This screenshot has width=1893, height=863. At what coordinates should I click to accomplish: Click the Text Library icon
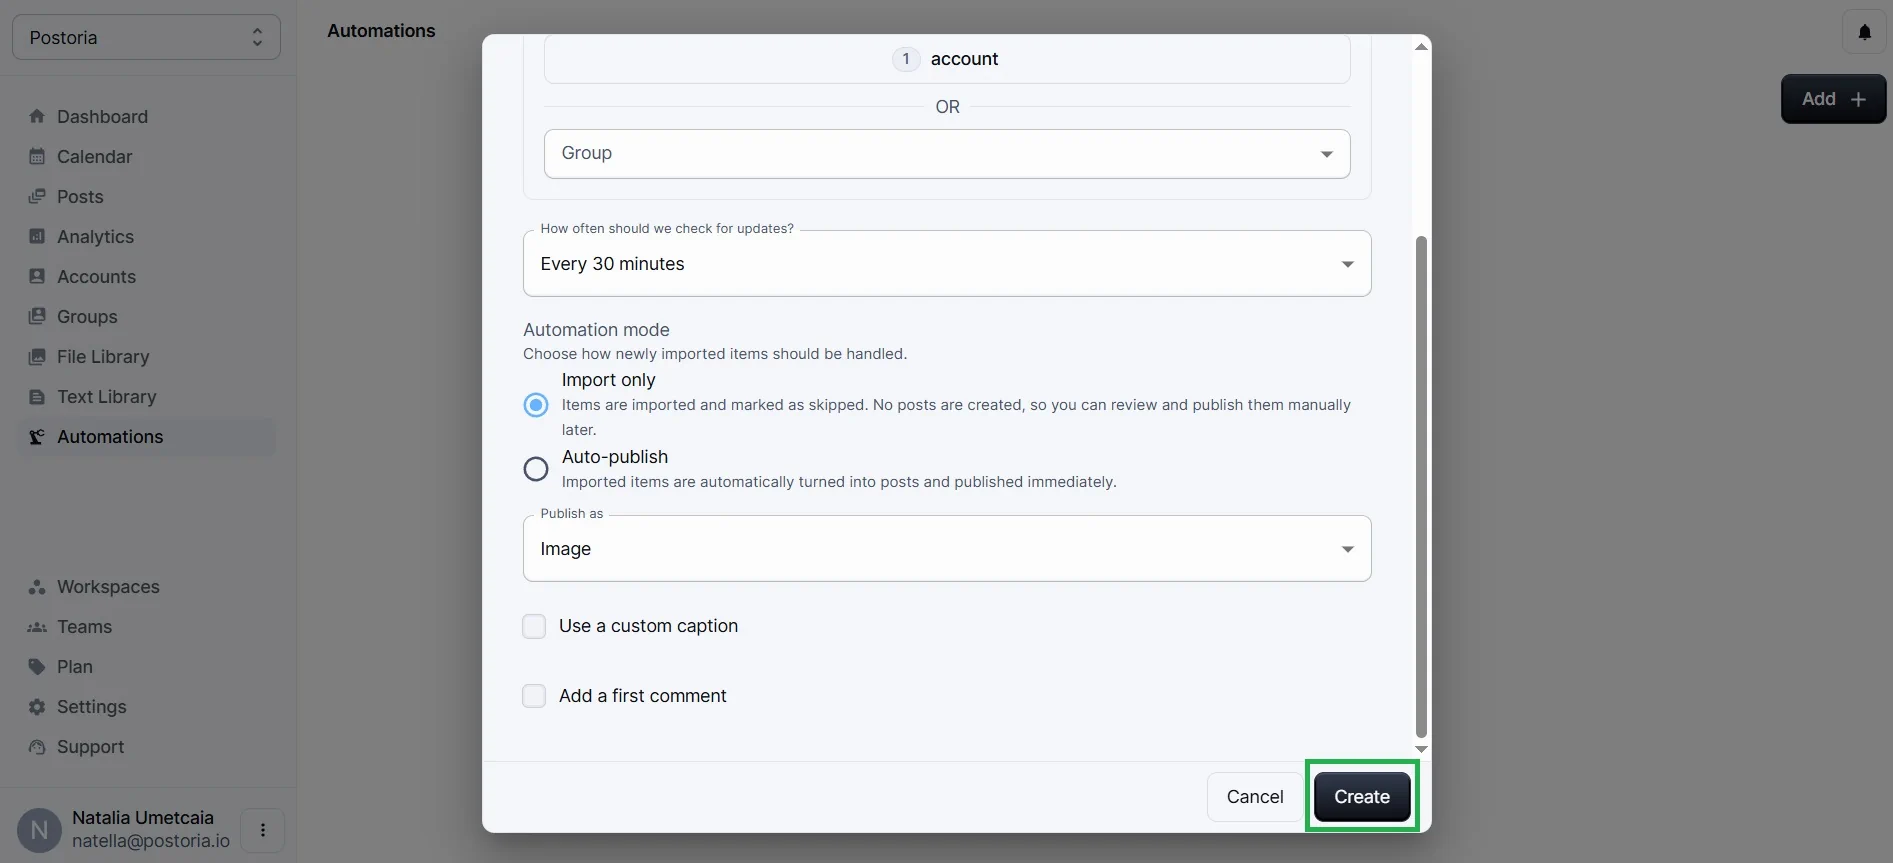click(x=37, y=396)
